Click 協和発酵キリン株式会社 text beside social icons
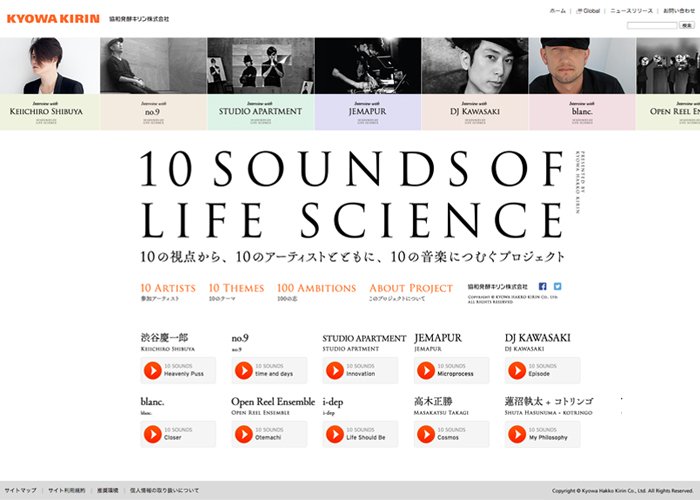 click(497, 287)
